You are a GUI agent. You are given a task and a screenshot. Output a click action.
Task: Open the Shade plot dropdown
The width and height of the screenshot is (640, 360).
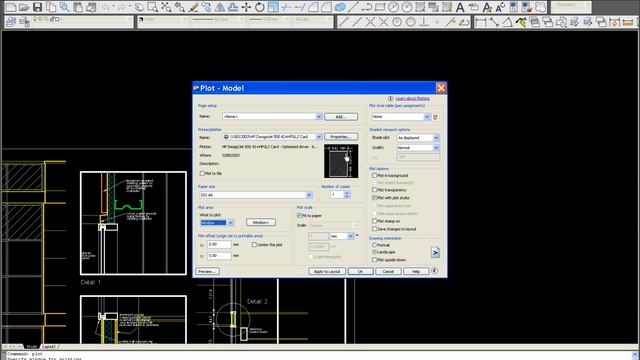436,138
